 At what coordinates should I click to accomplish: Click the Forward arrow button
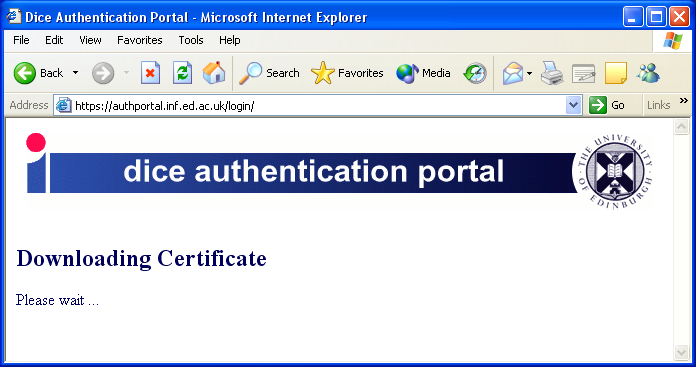click(103, 73)
